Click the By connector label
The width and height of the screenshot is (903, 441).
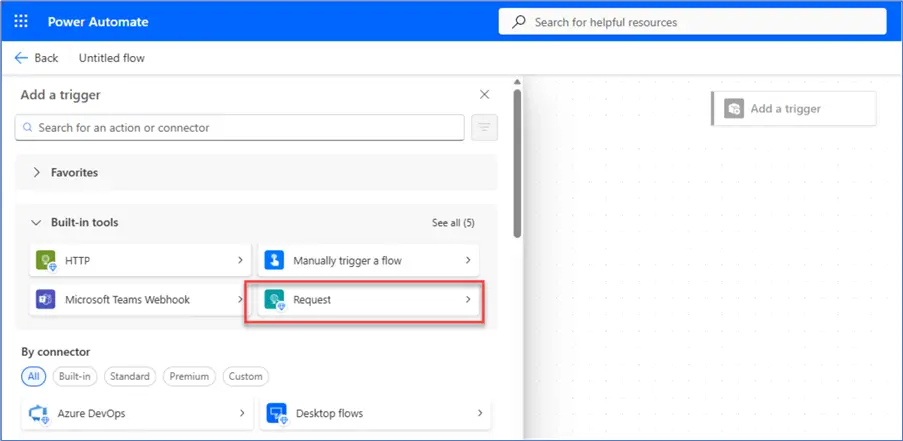[x=56, y=352]
